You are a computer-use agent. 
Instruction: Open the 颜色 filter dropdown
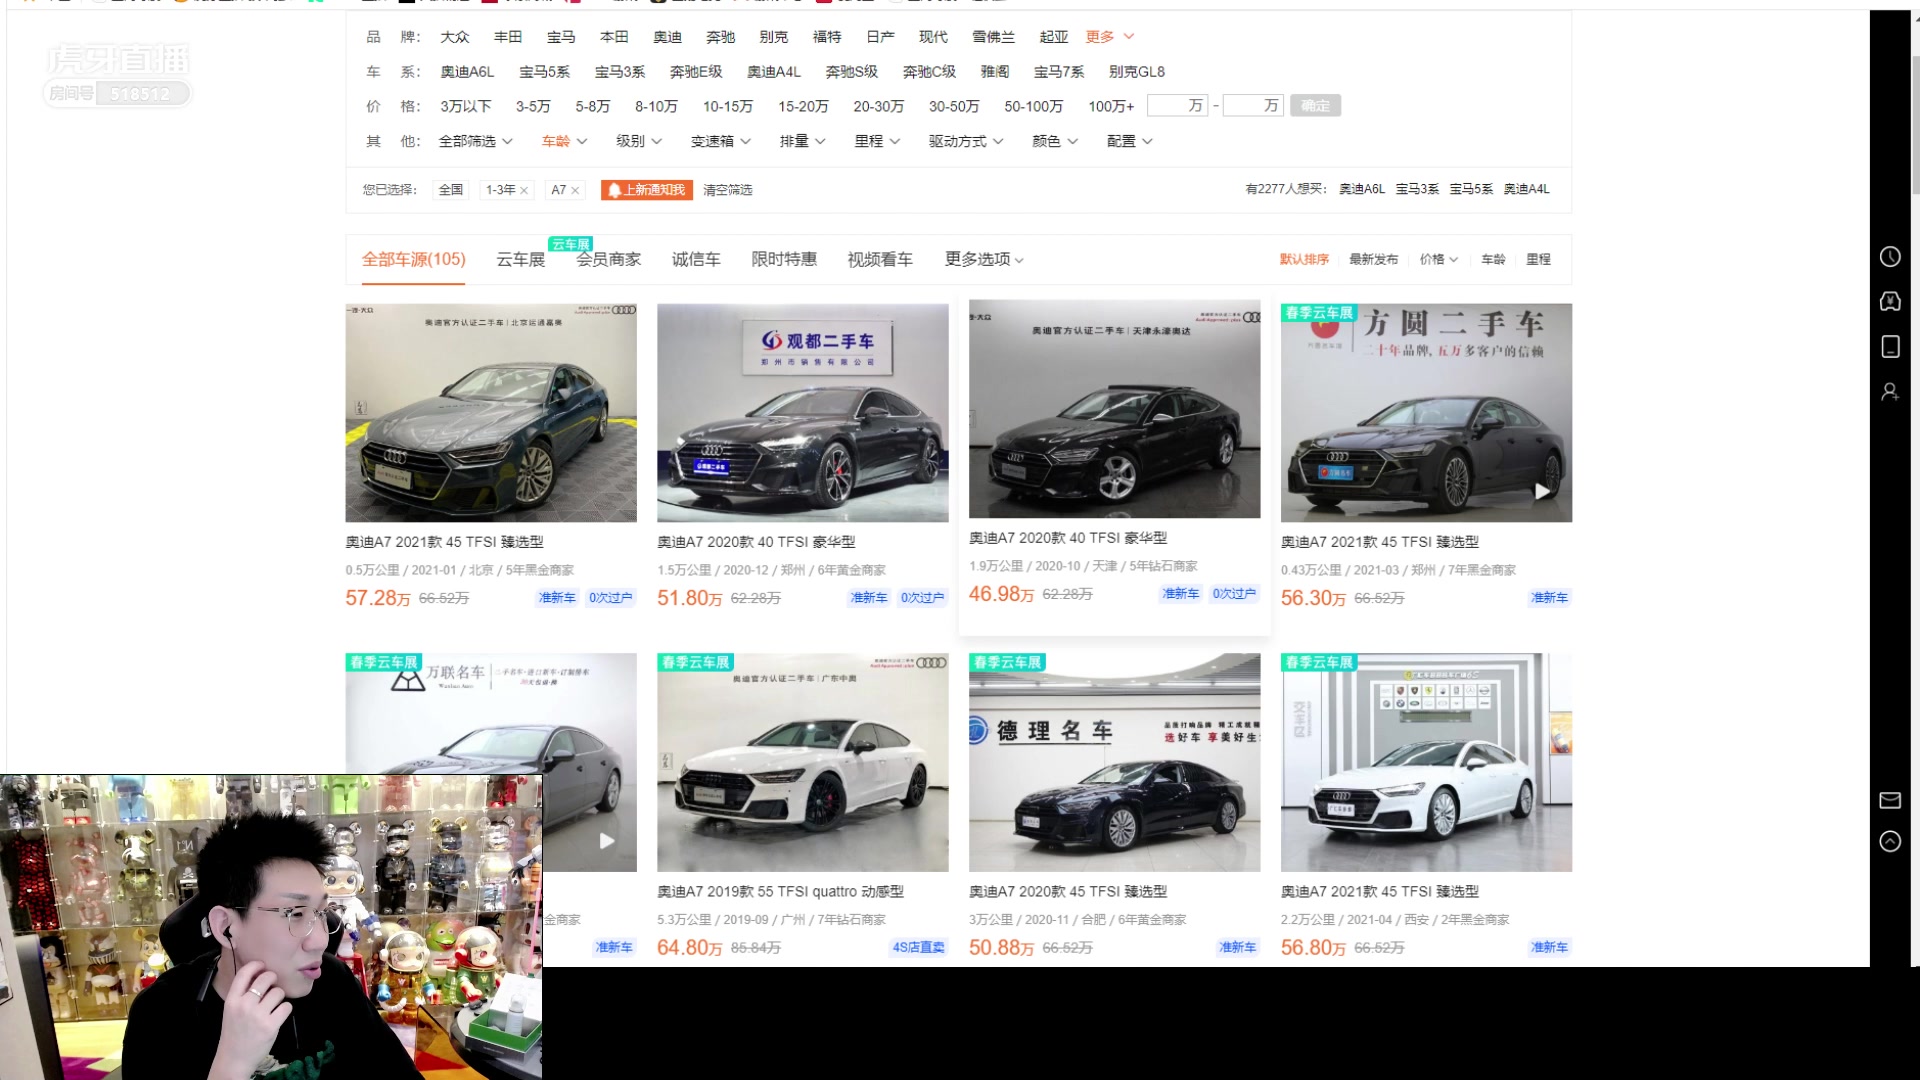point(1055,141)
